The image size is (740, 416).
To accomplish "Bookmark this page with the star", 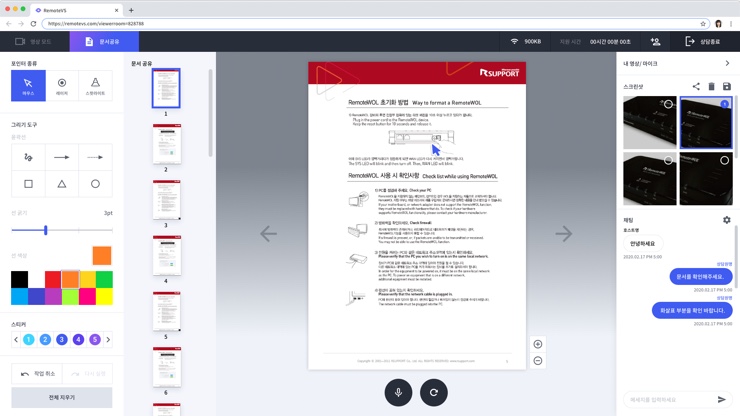I will [703, 24].
